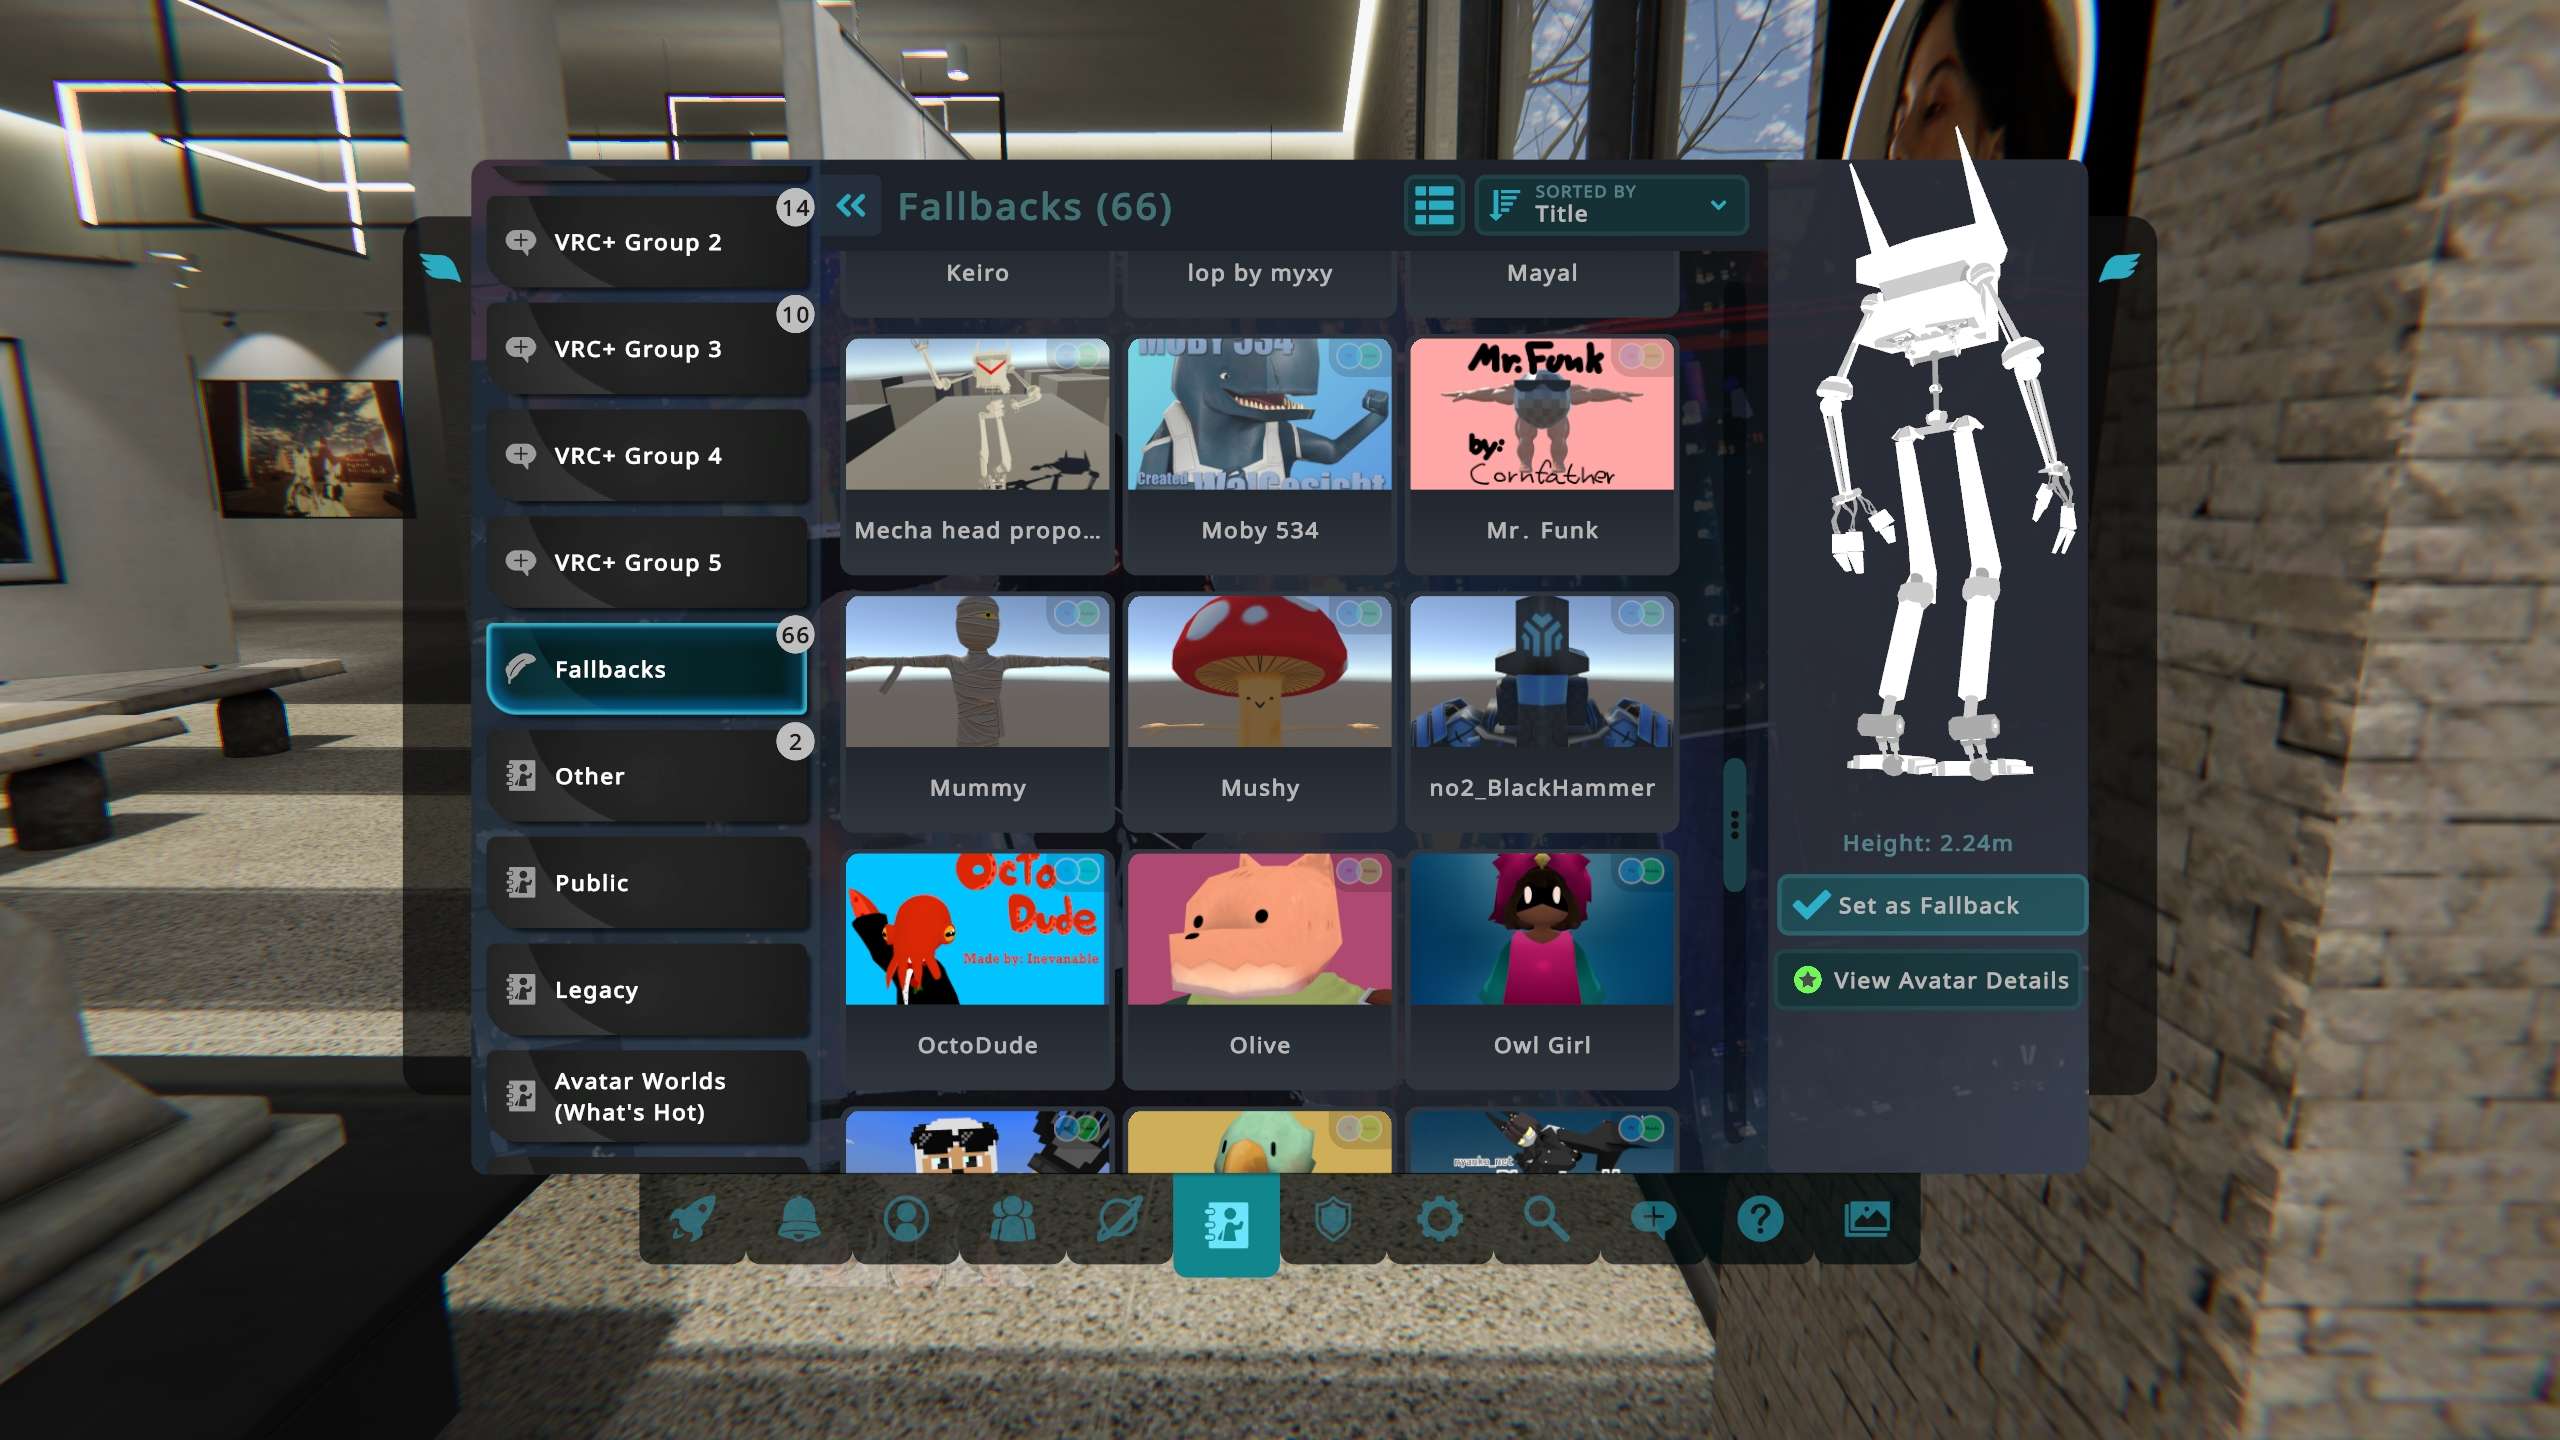Open the Settings gear icon
This screenshot has height=1440, width=2560.
click(x=1440, y=1219)
